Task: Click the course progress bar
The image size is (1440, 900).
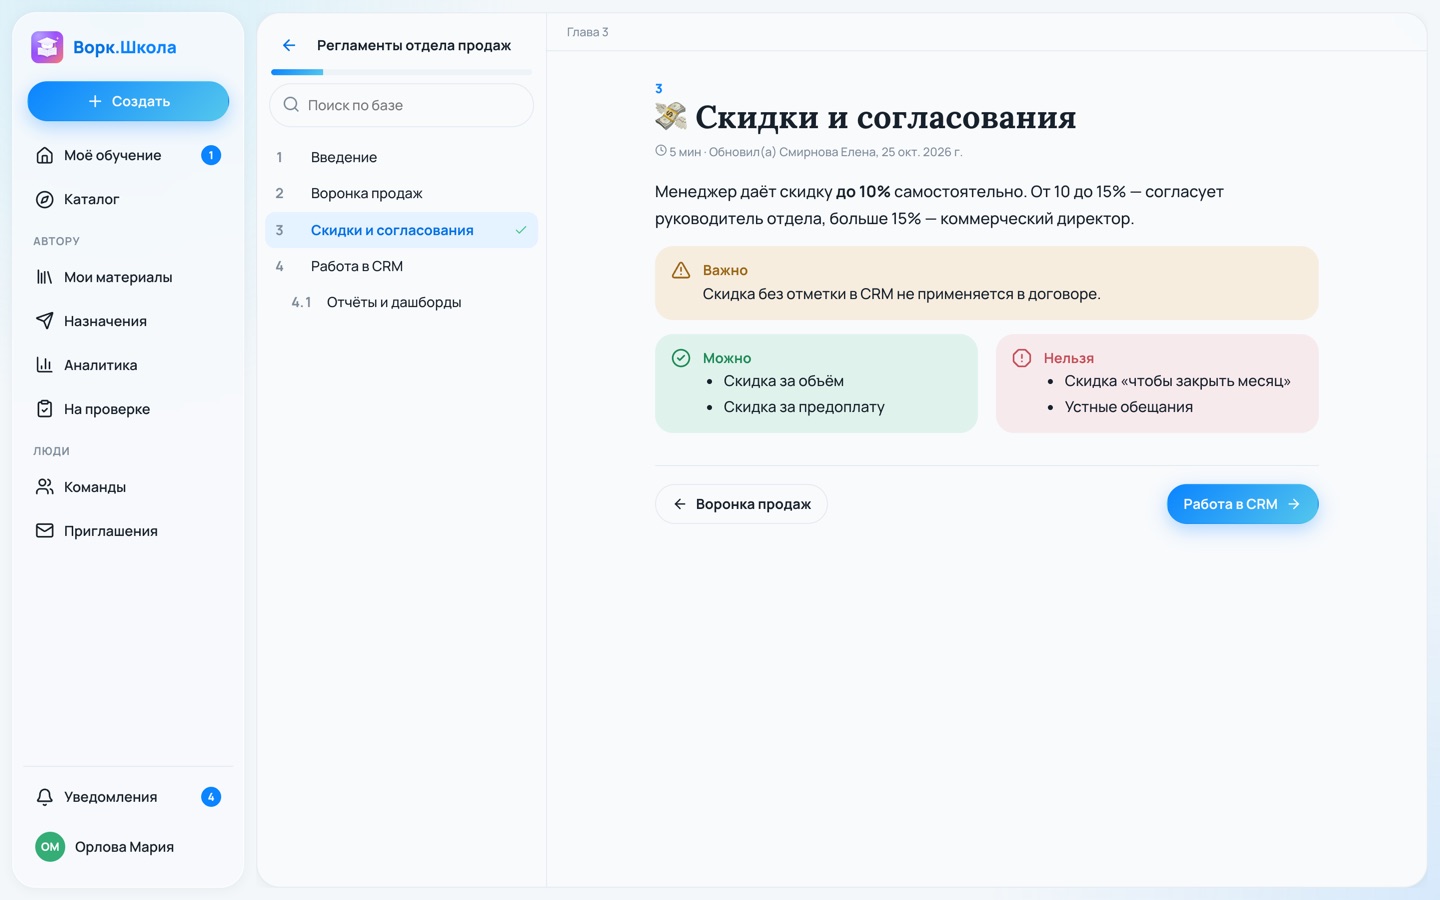Action: click(401, 72)
